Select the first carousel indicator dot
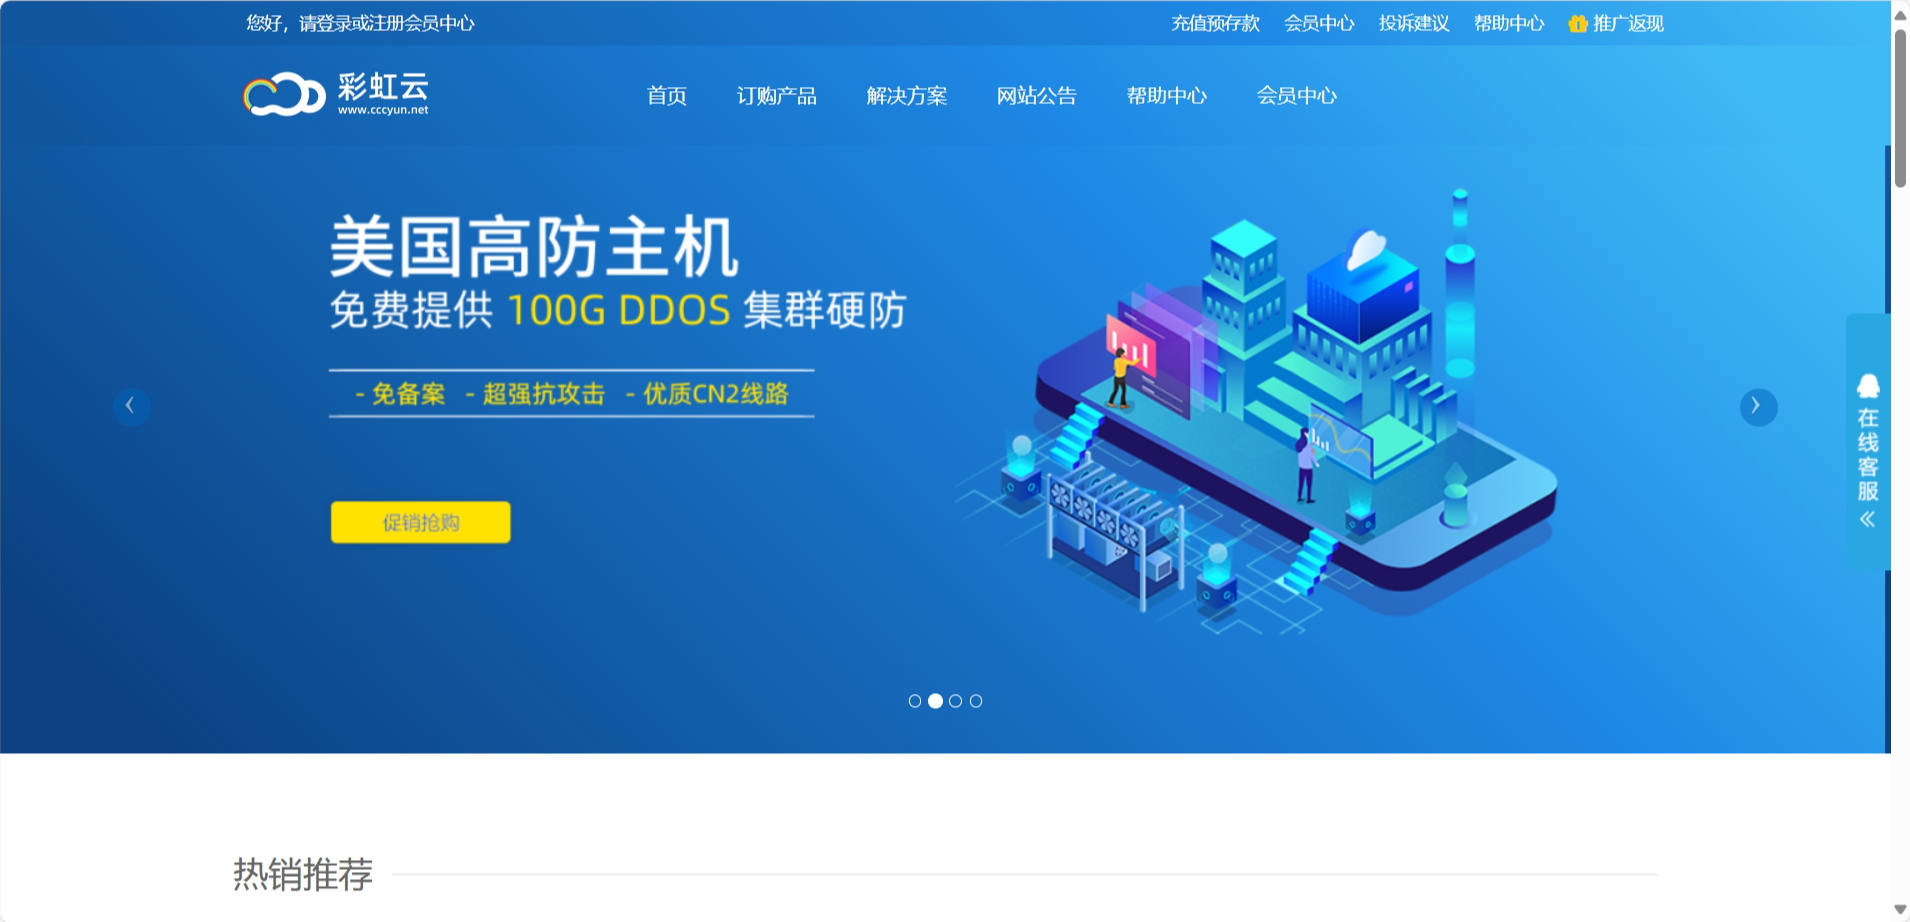The height and width of the screenshot is (922, 1910). coord(914,701)
